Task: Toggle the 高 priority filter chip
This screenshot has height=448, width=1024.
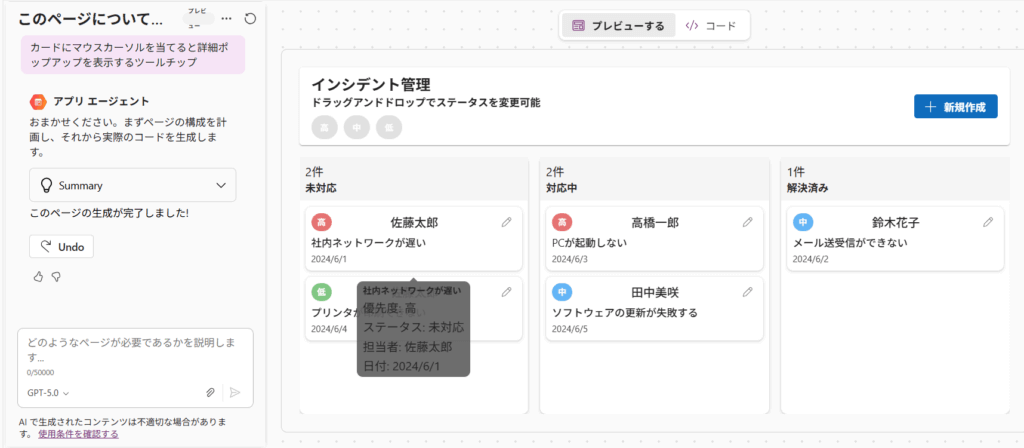Action: (x=324, y=127)
